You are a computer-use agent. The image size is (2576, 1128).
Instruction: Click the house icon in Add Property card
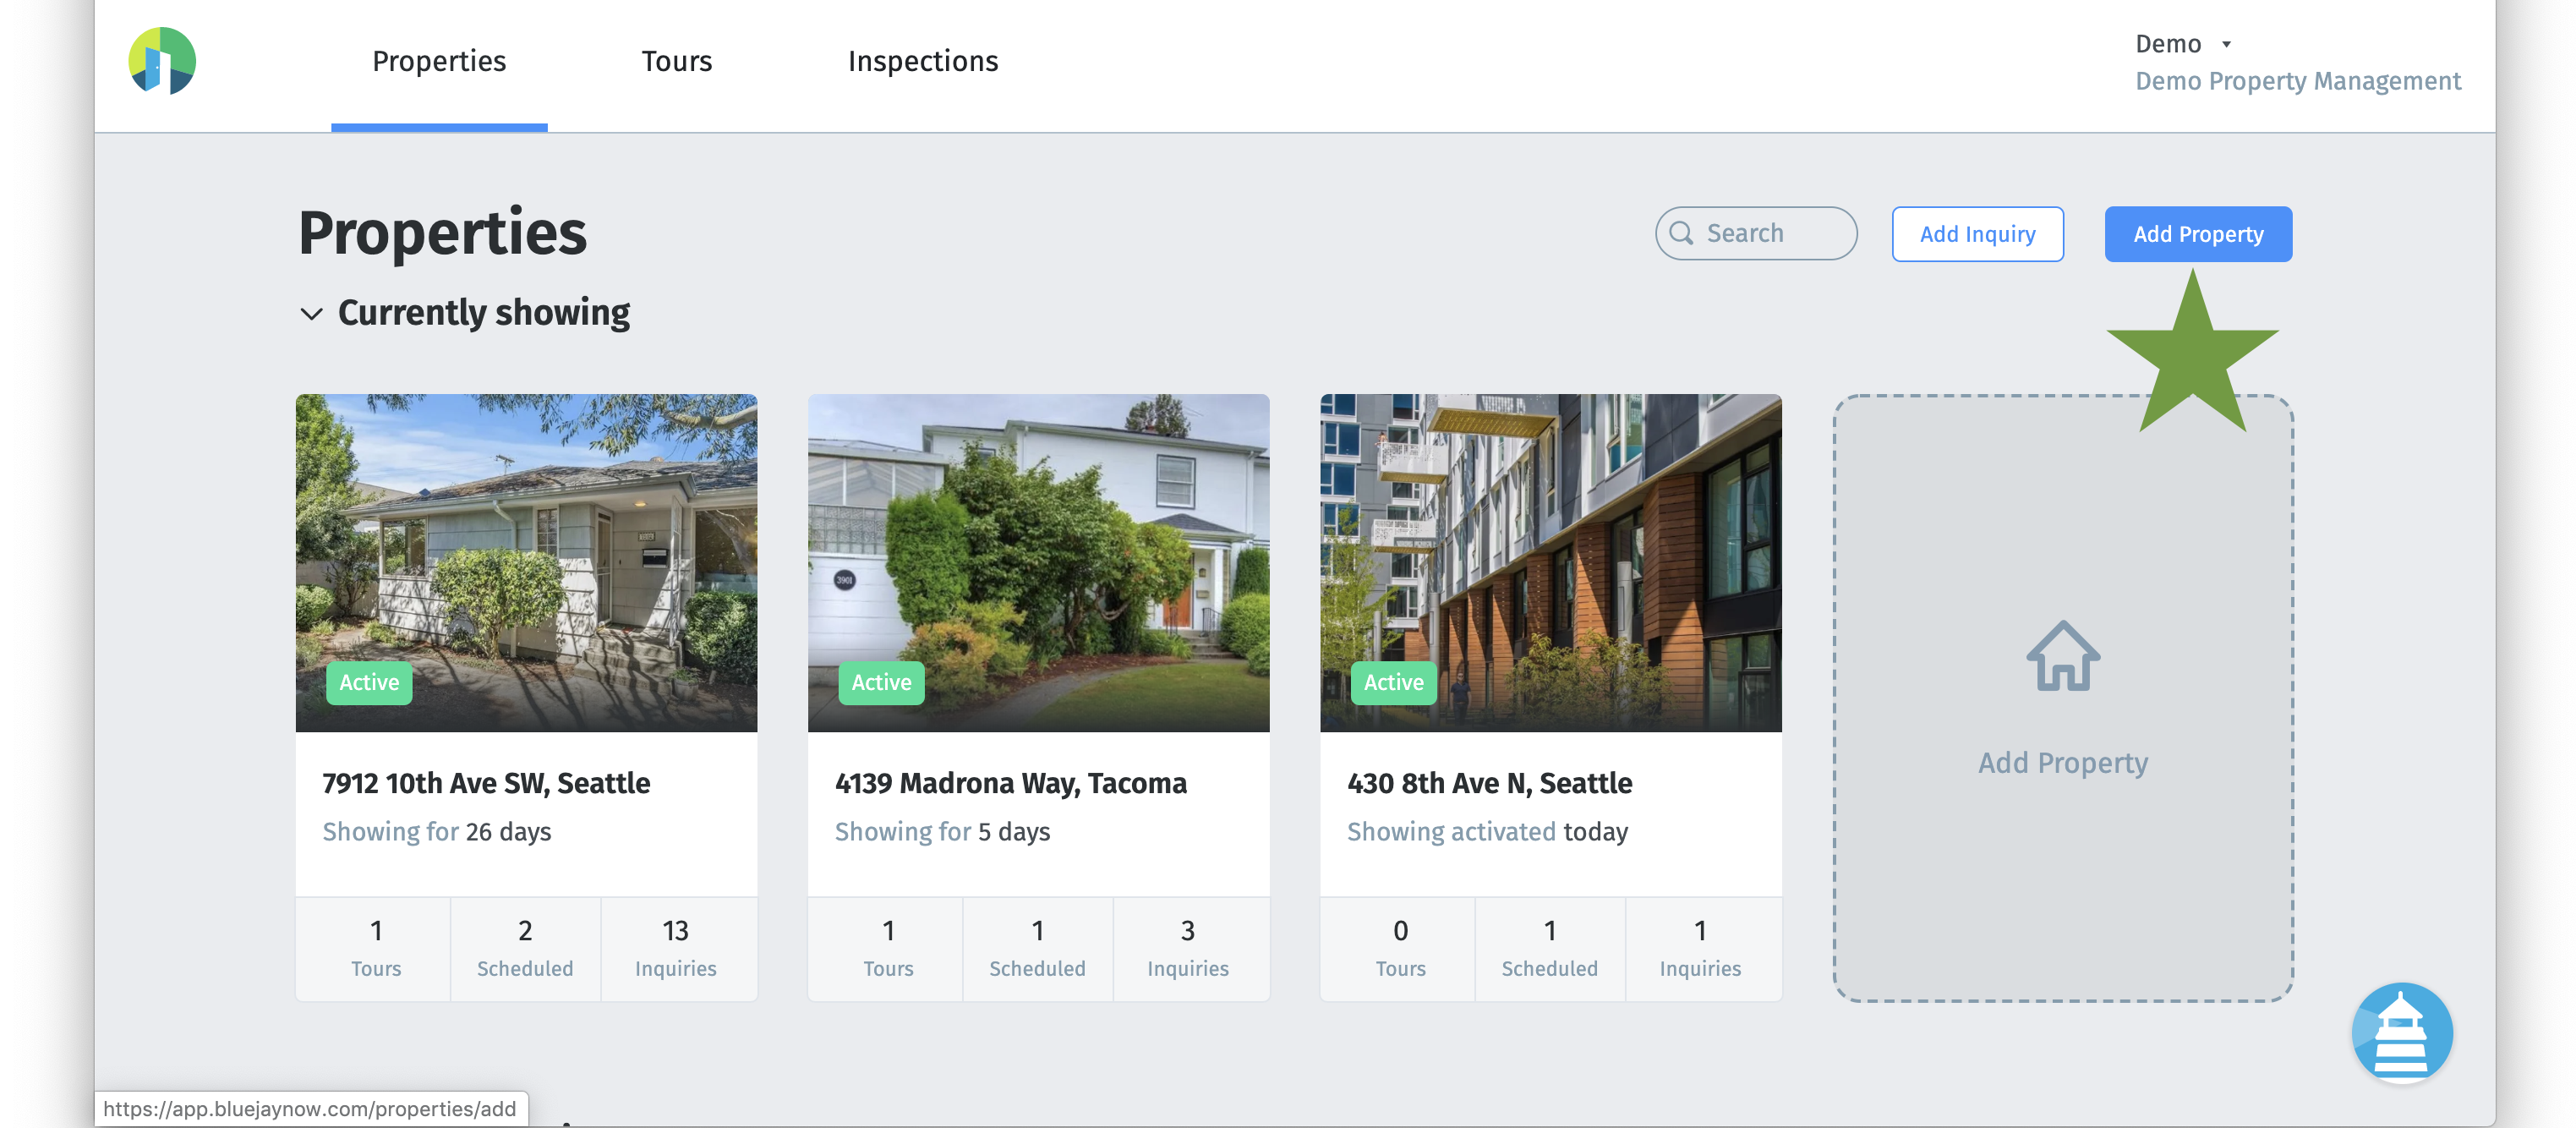2062,656
